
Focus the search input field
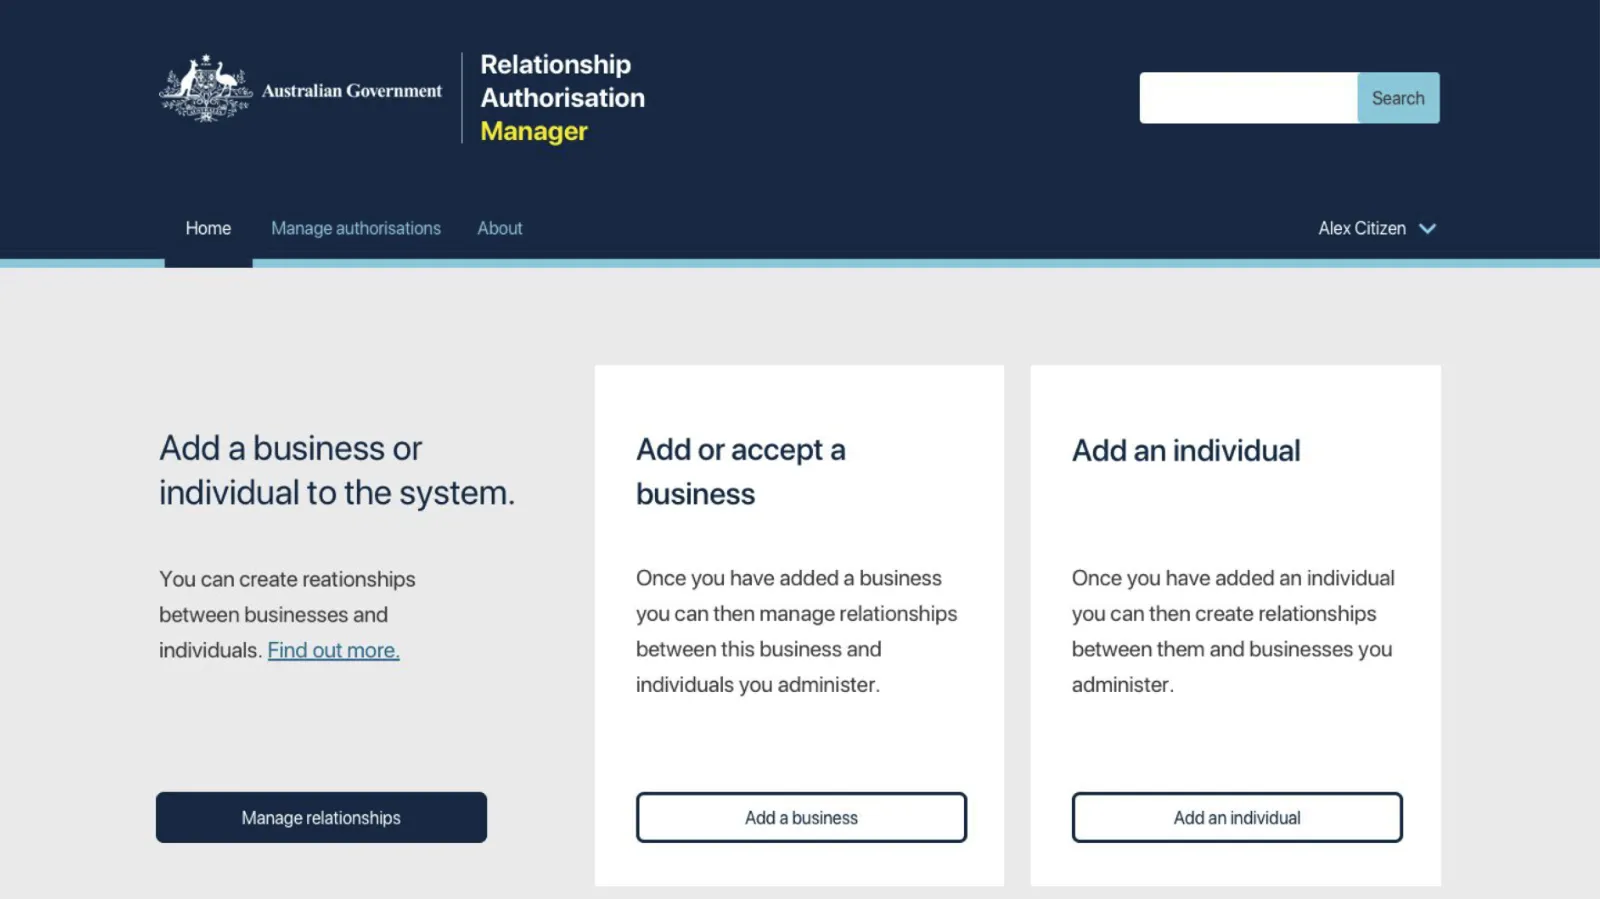[1248, 98]
